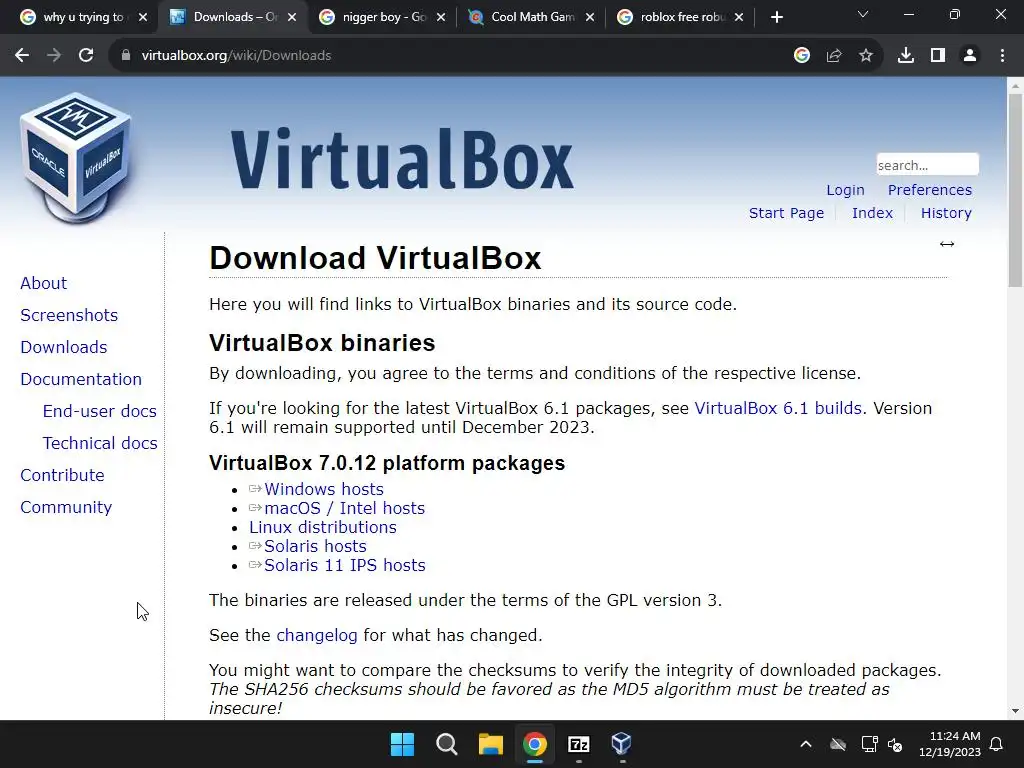Download Solaris 11 IPS hosts package
The width and height of the screenshot is (1024, 768).
point(344,565)
